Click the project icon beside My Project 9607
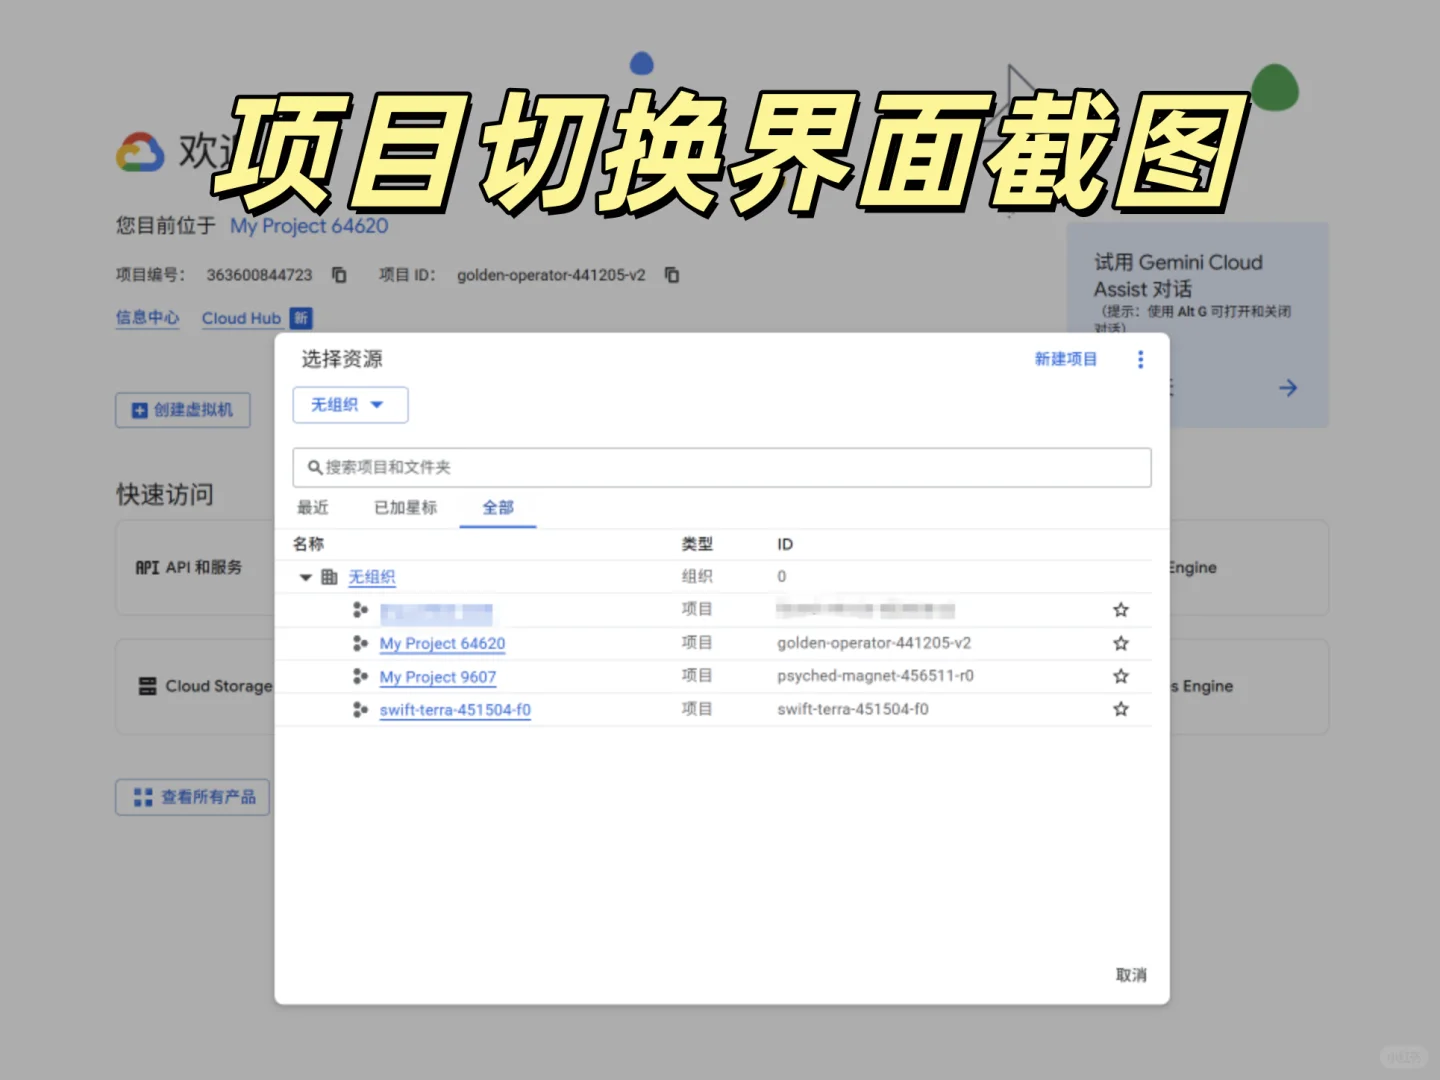1440x1080 pixels. click(x=360, y=676)
